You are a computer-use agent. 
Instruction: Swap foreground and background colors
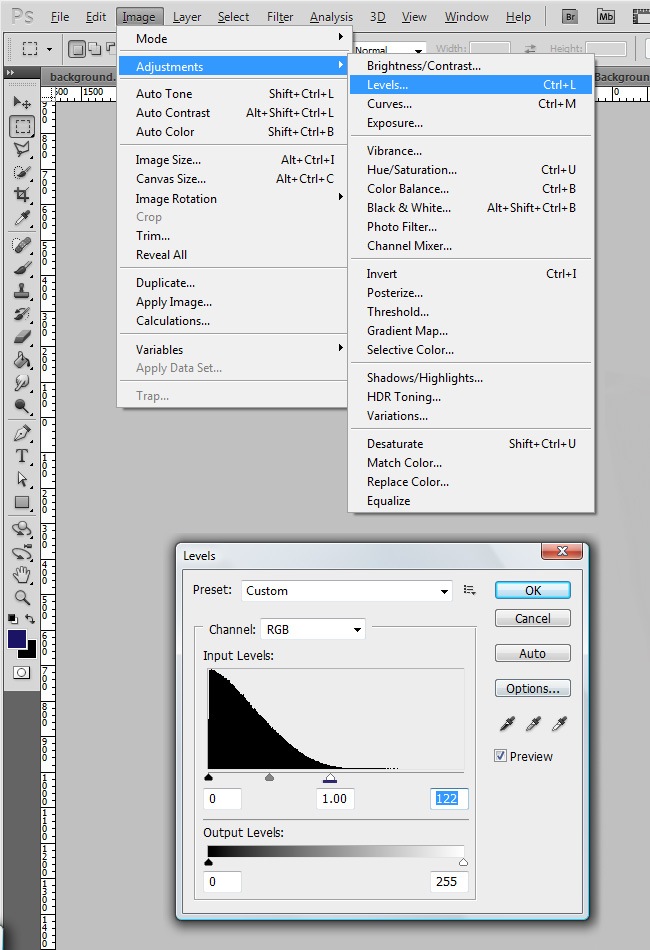(31, 620)
